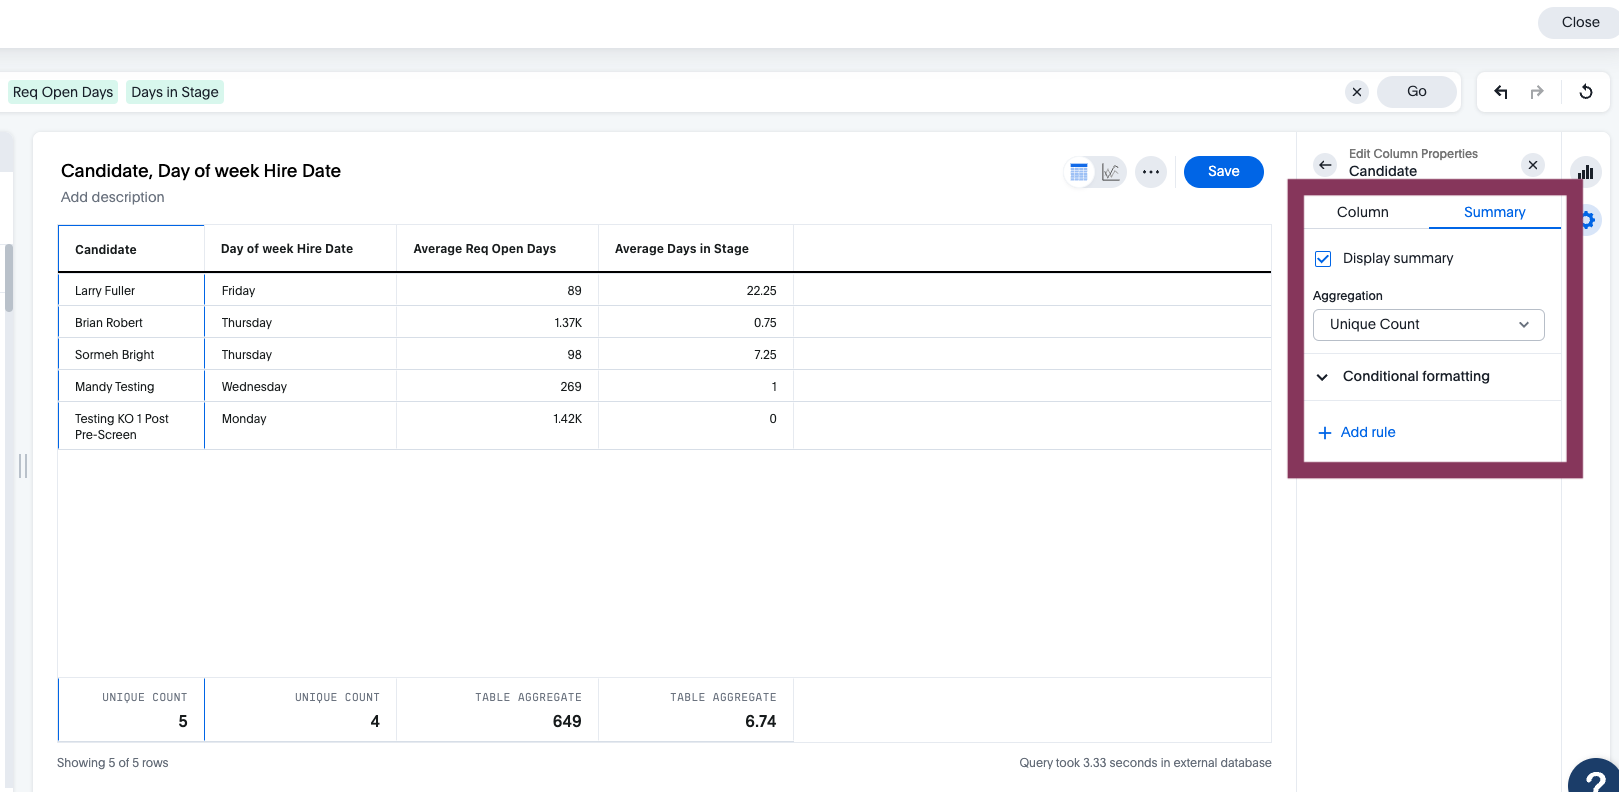Click the Average Req Open Days header
1619x792 pixels.
pos(497,249)
